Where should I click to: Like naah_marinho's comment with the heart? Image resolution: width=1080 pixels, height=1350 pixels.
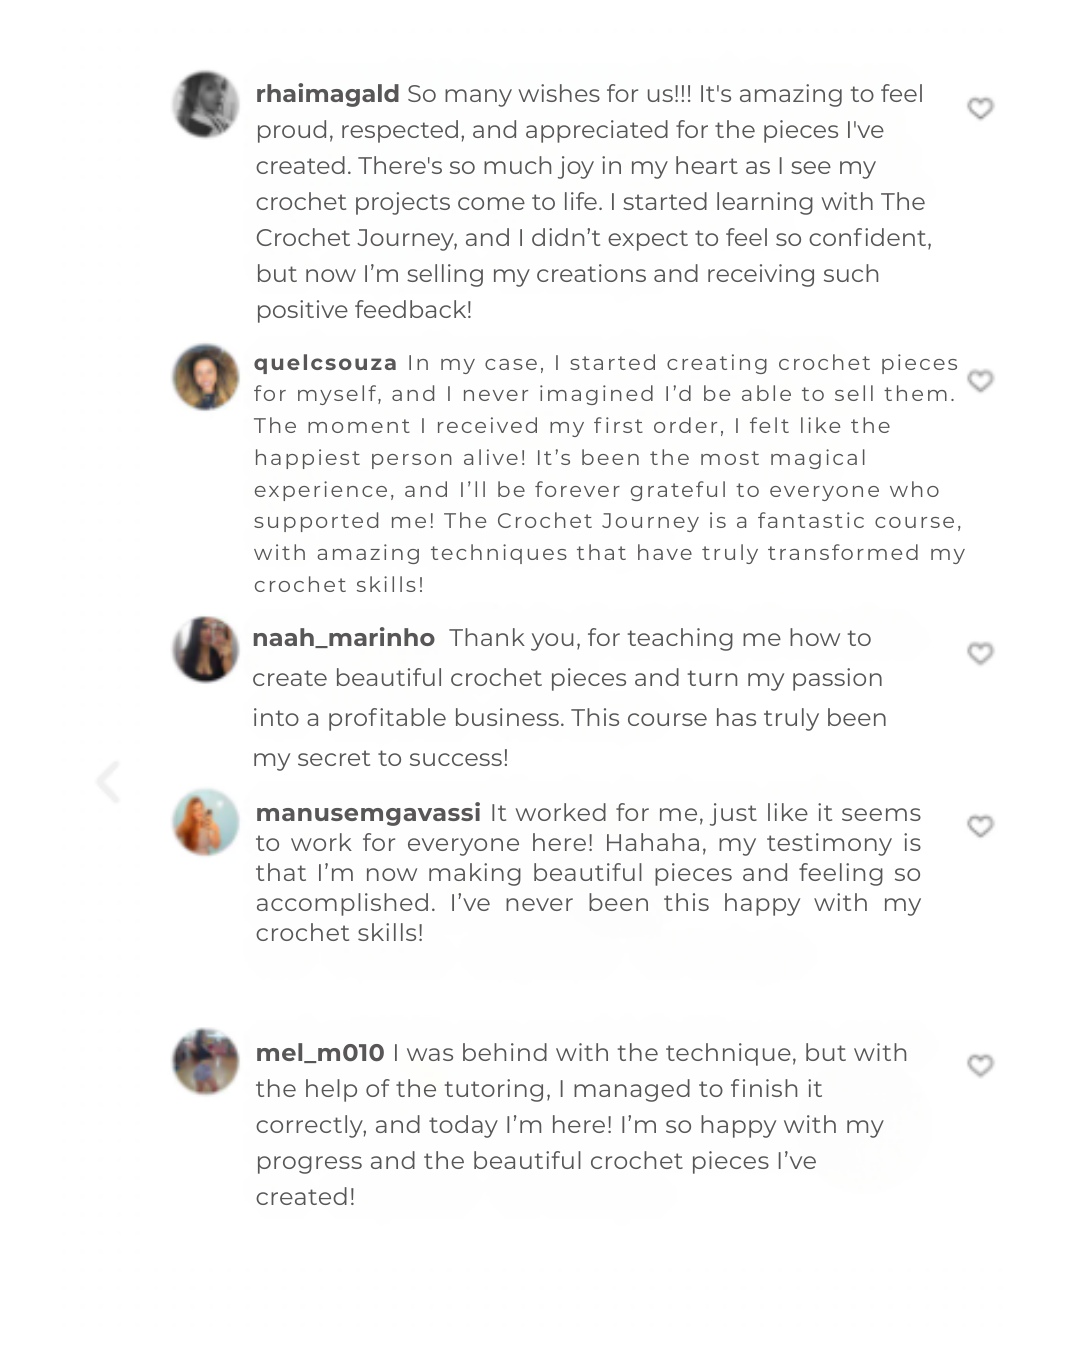coord(980,653)
